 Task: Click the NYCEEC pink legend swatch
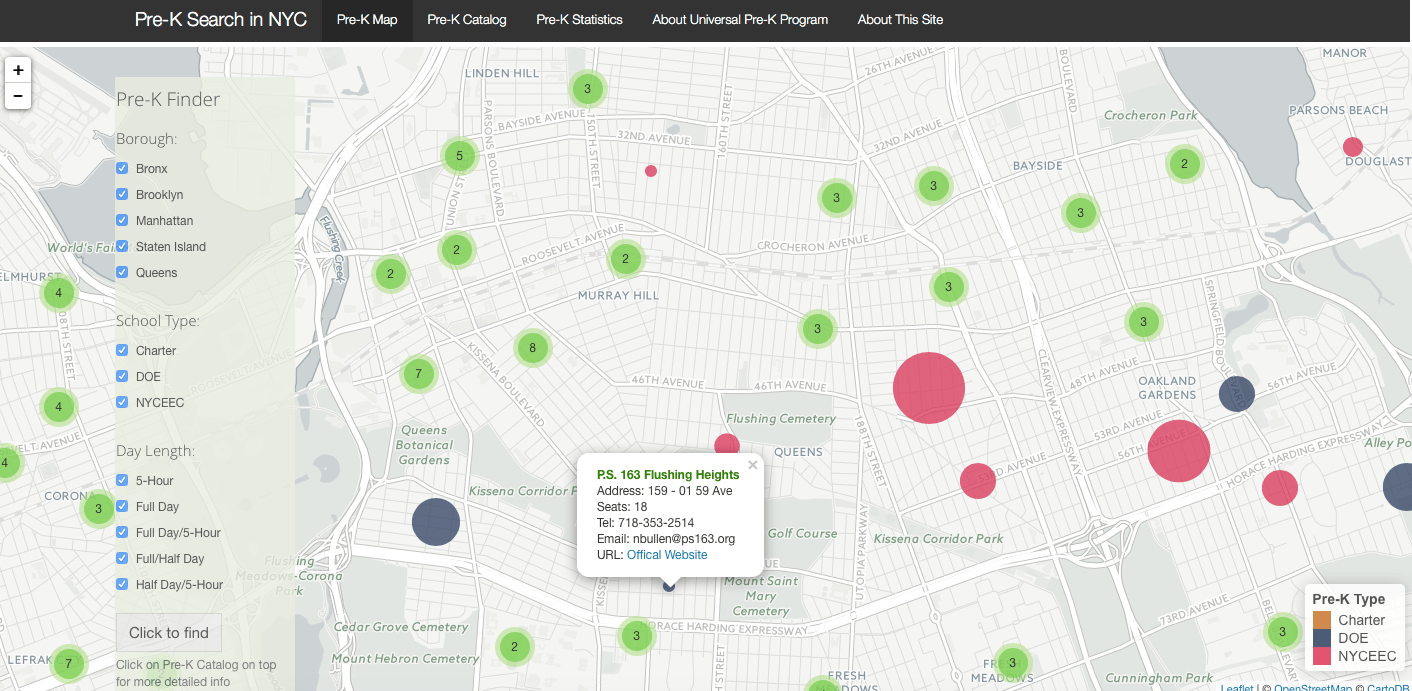[1322, 656]
